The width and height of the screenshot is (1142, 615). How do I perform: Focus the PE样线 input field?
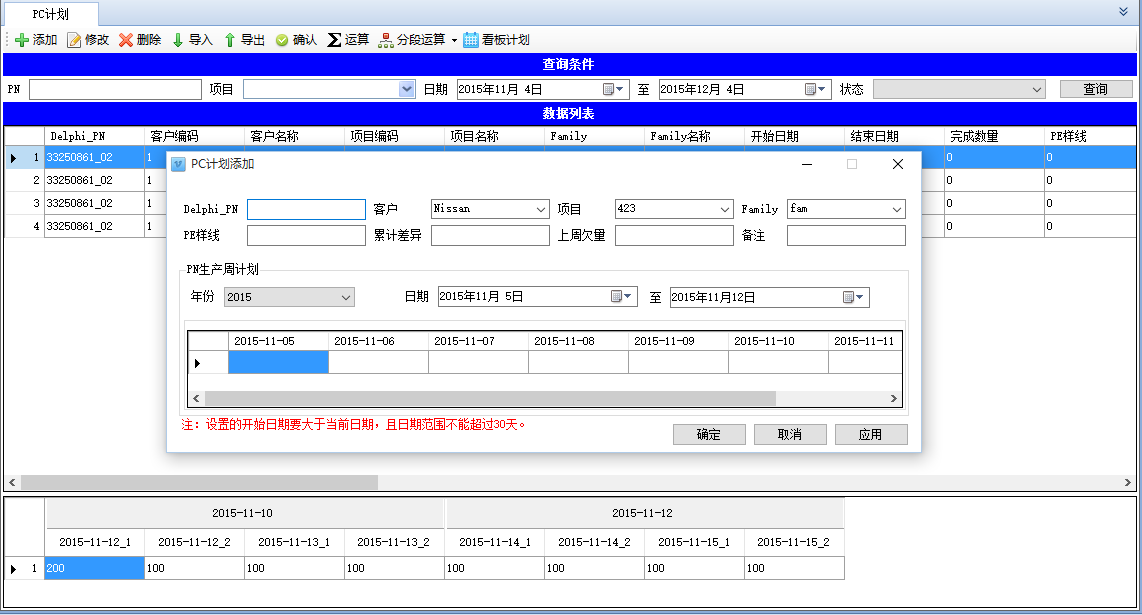(307, 236)
